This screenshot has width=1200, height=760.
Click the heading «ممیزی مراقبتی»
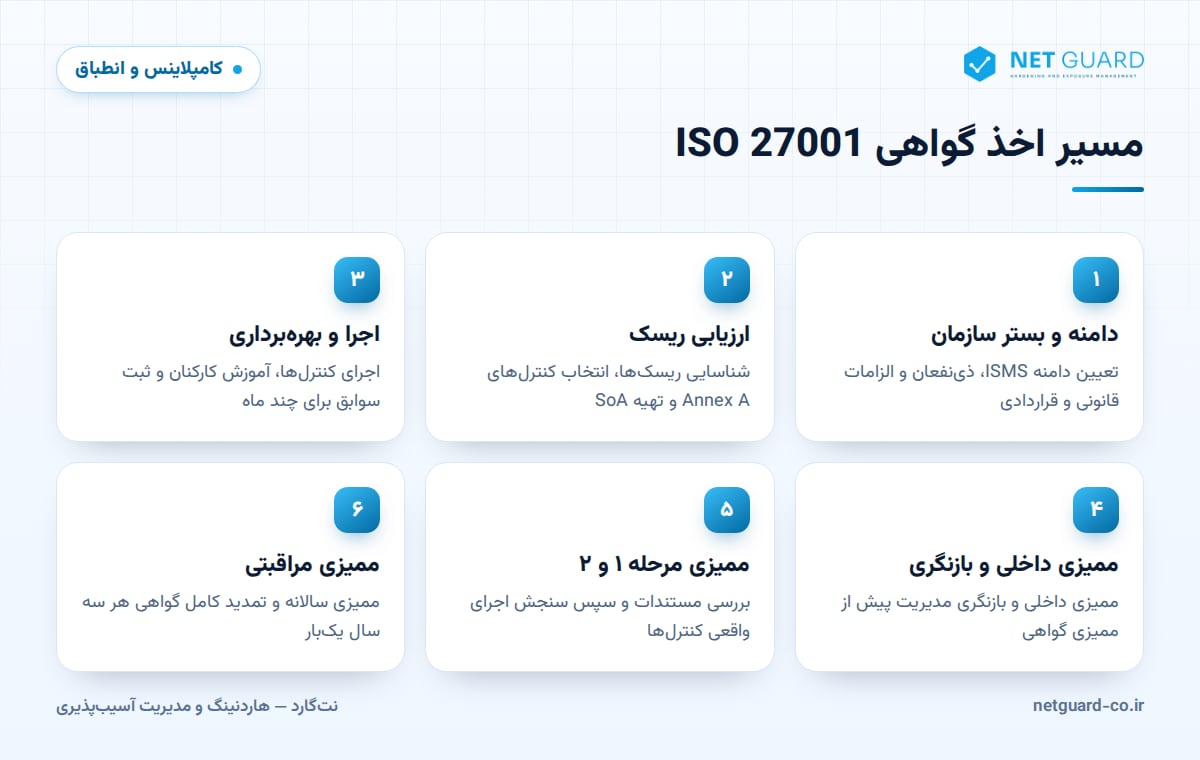(x=312, y=564)
